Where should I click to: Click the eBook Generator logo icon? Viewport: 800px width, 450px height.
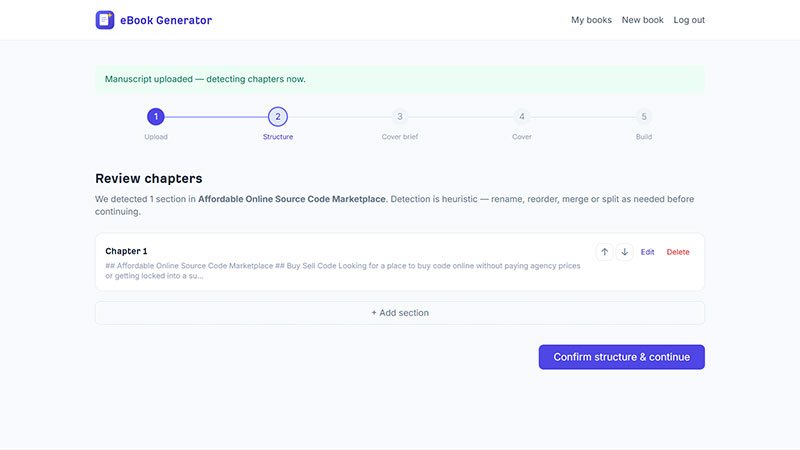click(x=105, y=20)
